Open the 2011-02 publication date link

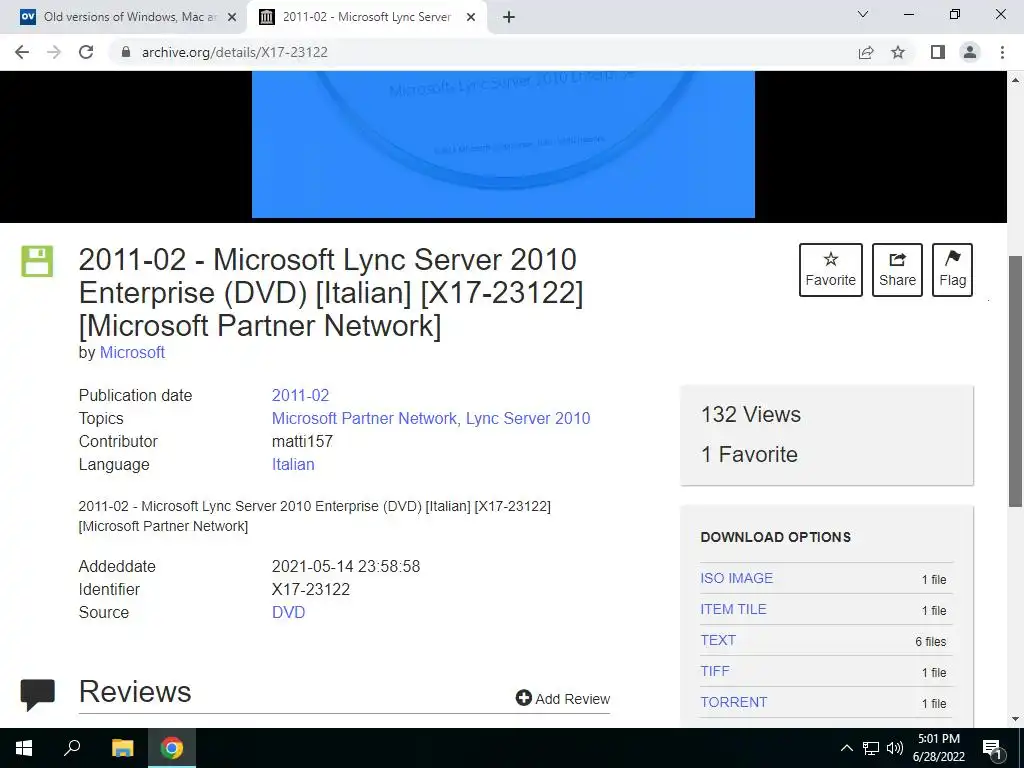pos(300,395)
